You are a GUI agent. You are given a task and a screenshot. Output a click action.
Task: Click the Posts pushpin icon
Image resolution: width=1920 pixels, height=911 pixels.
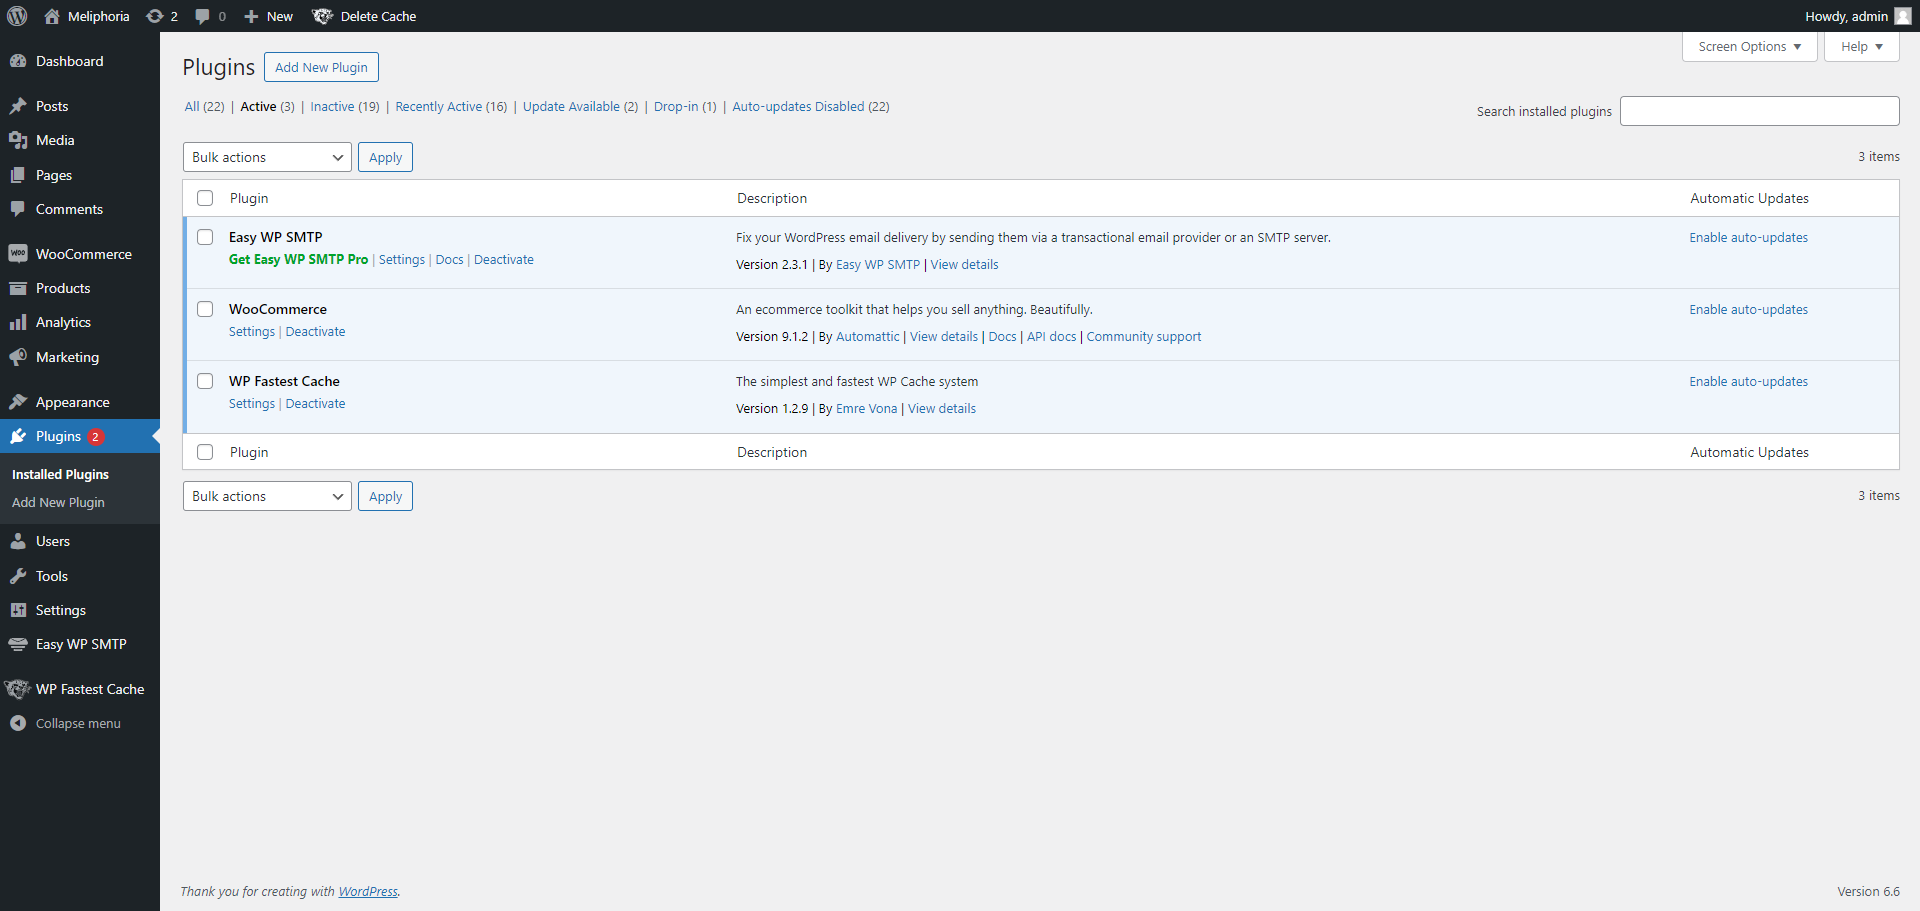point(18,106)
